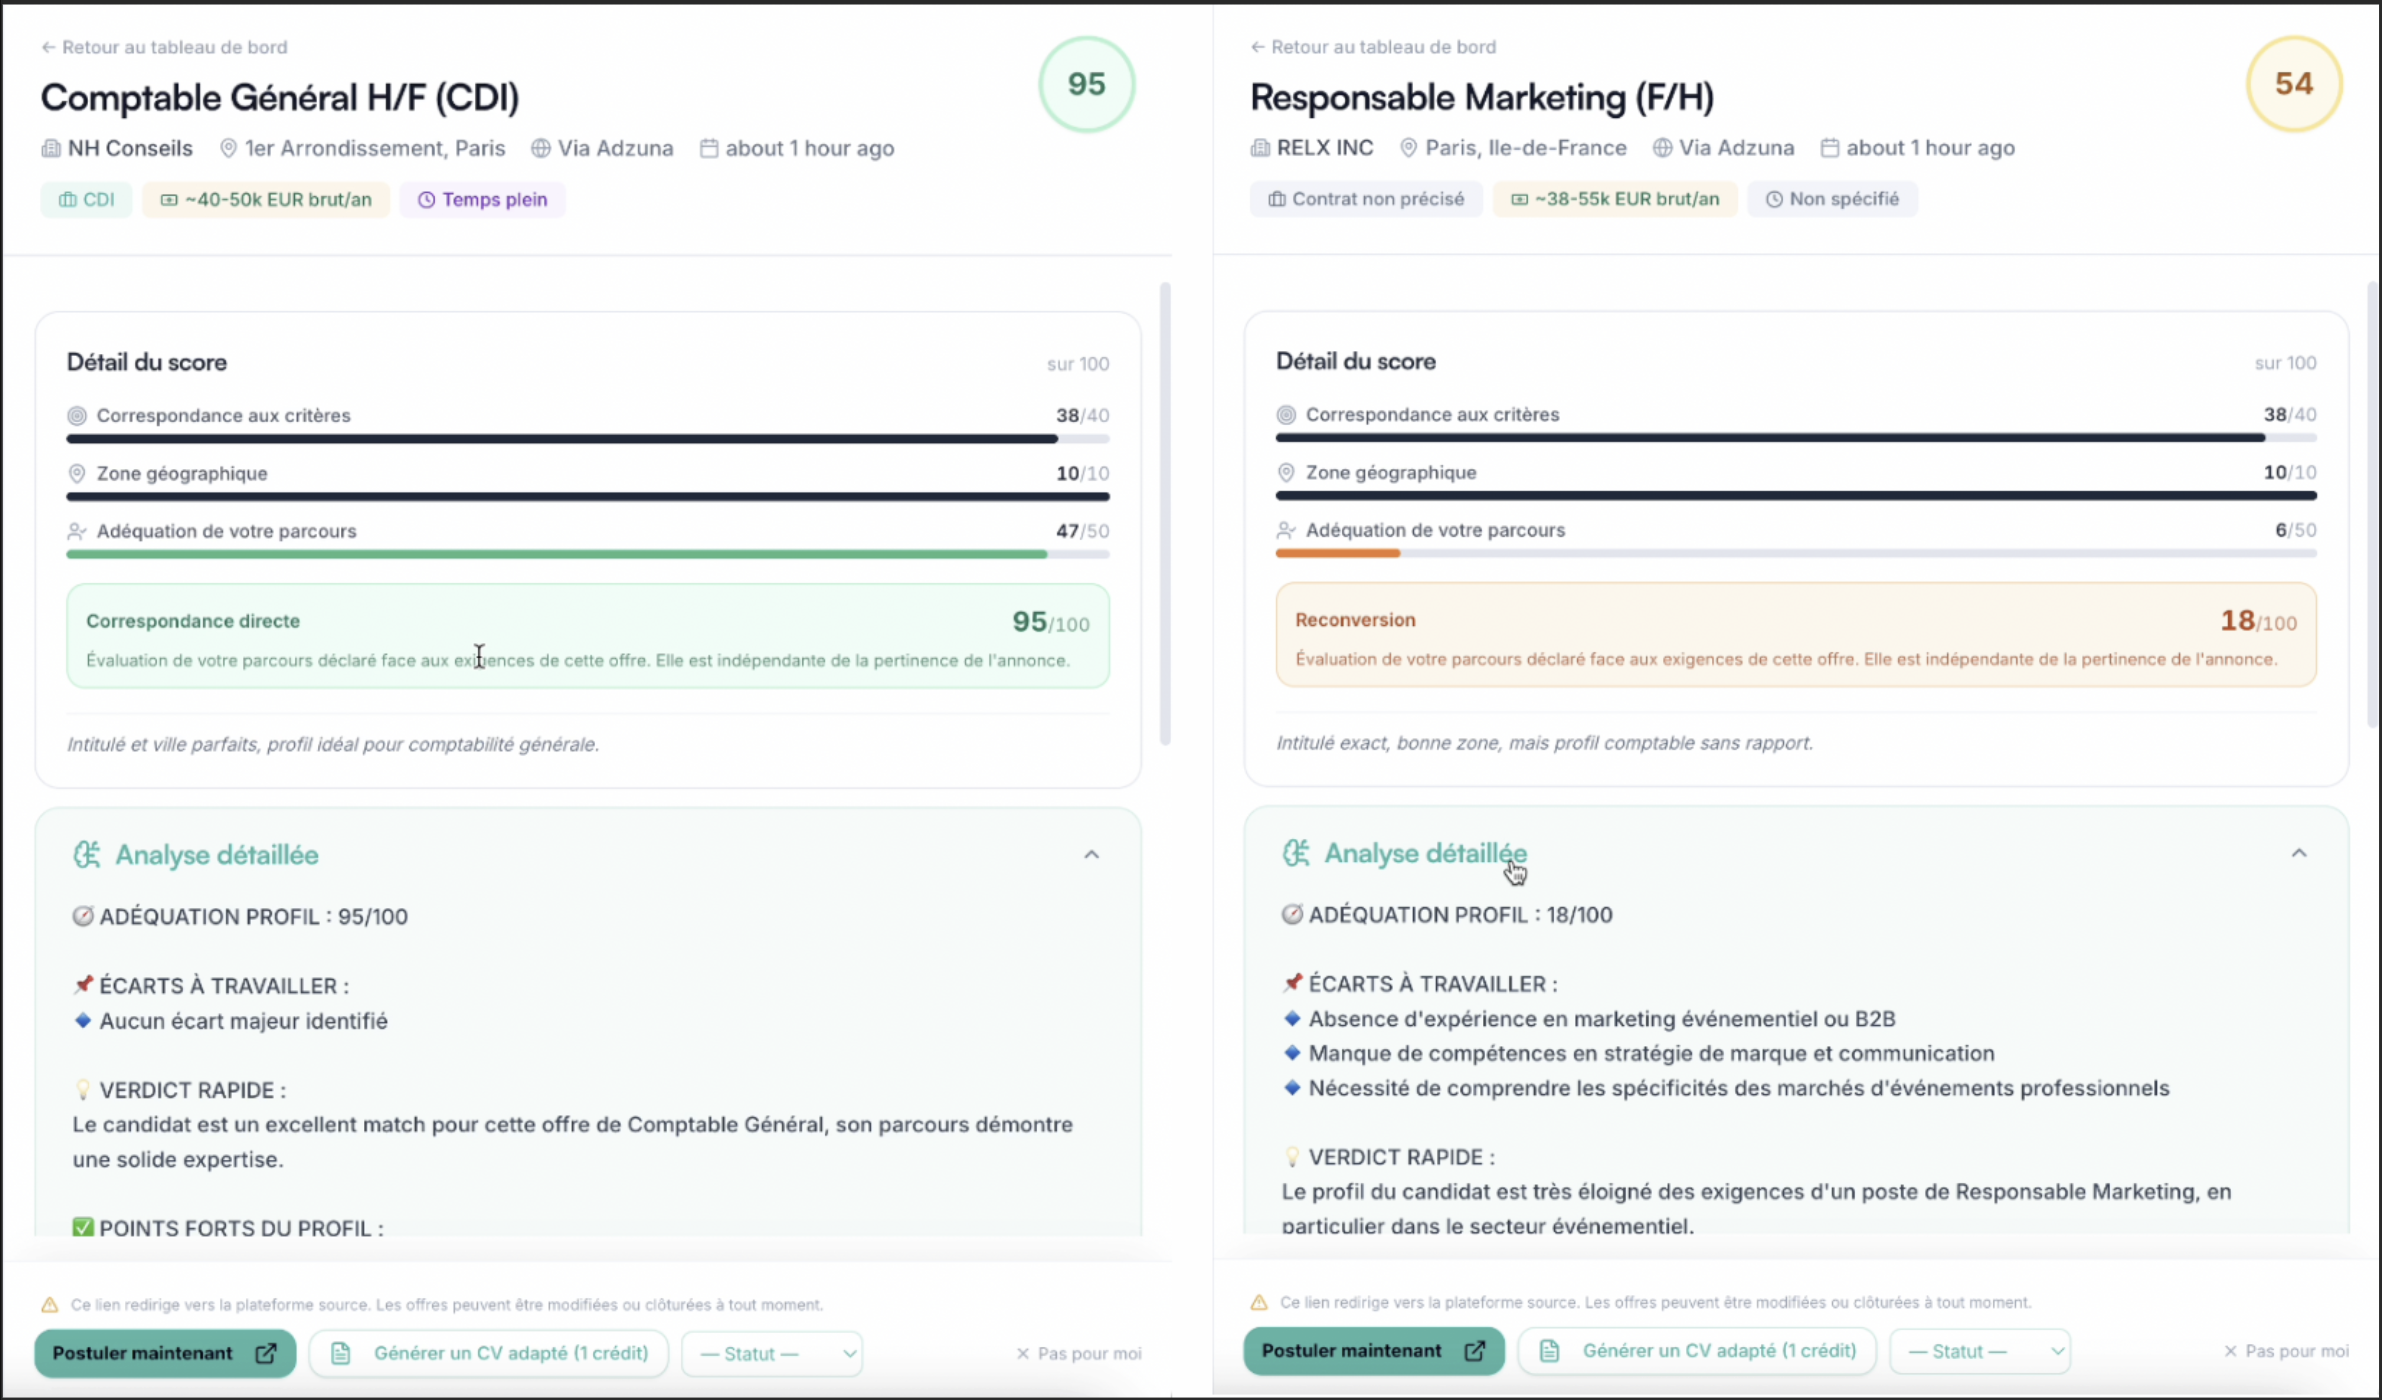Click Générer un CV adapté for Responsable Marketing

tap(1698, 1351)
